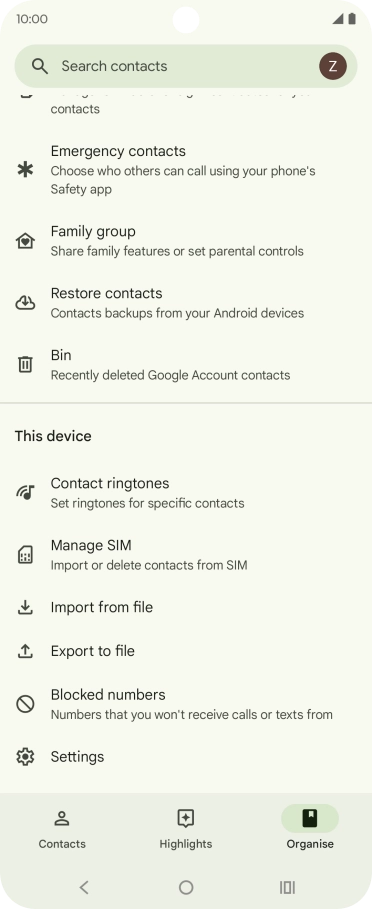Image resolution: width=372 pixels, height=909 pixels.
Task: Switch to the Highlights tab
Action: [185, 829]
